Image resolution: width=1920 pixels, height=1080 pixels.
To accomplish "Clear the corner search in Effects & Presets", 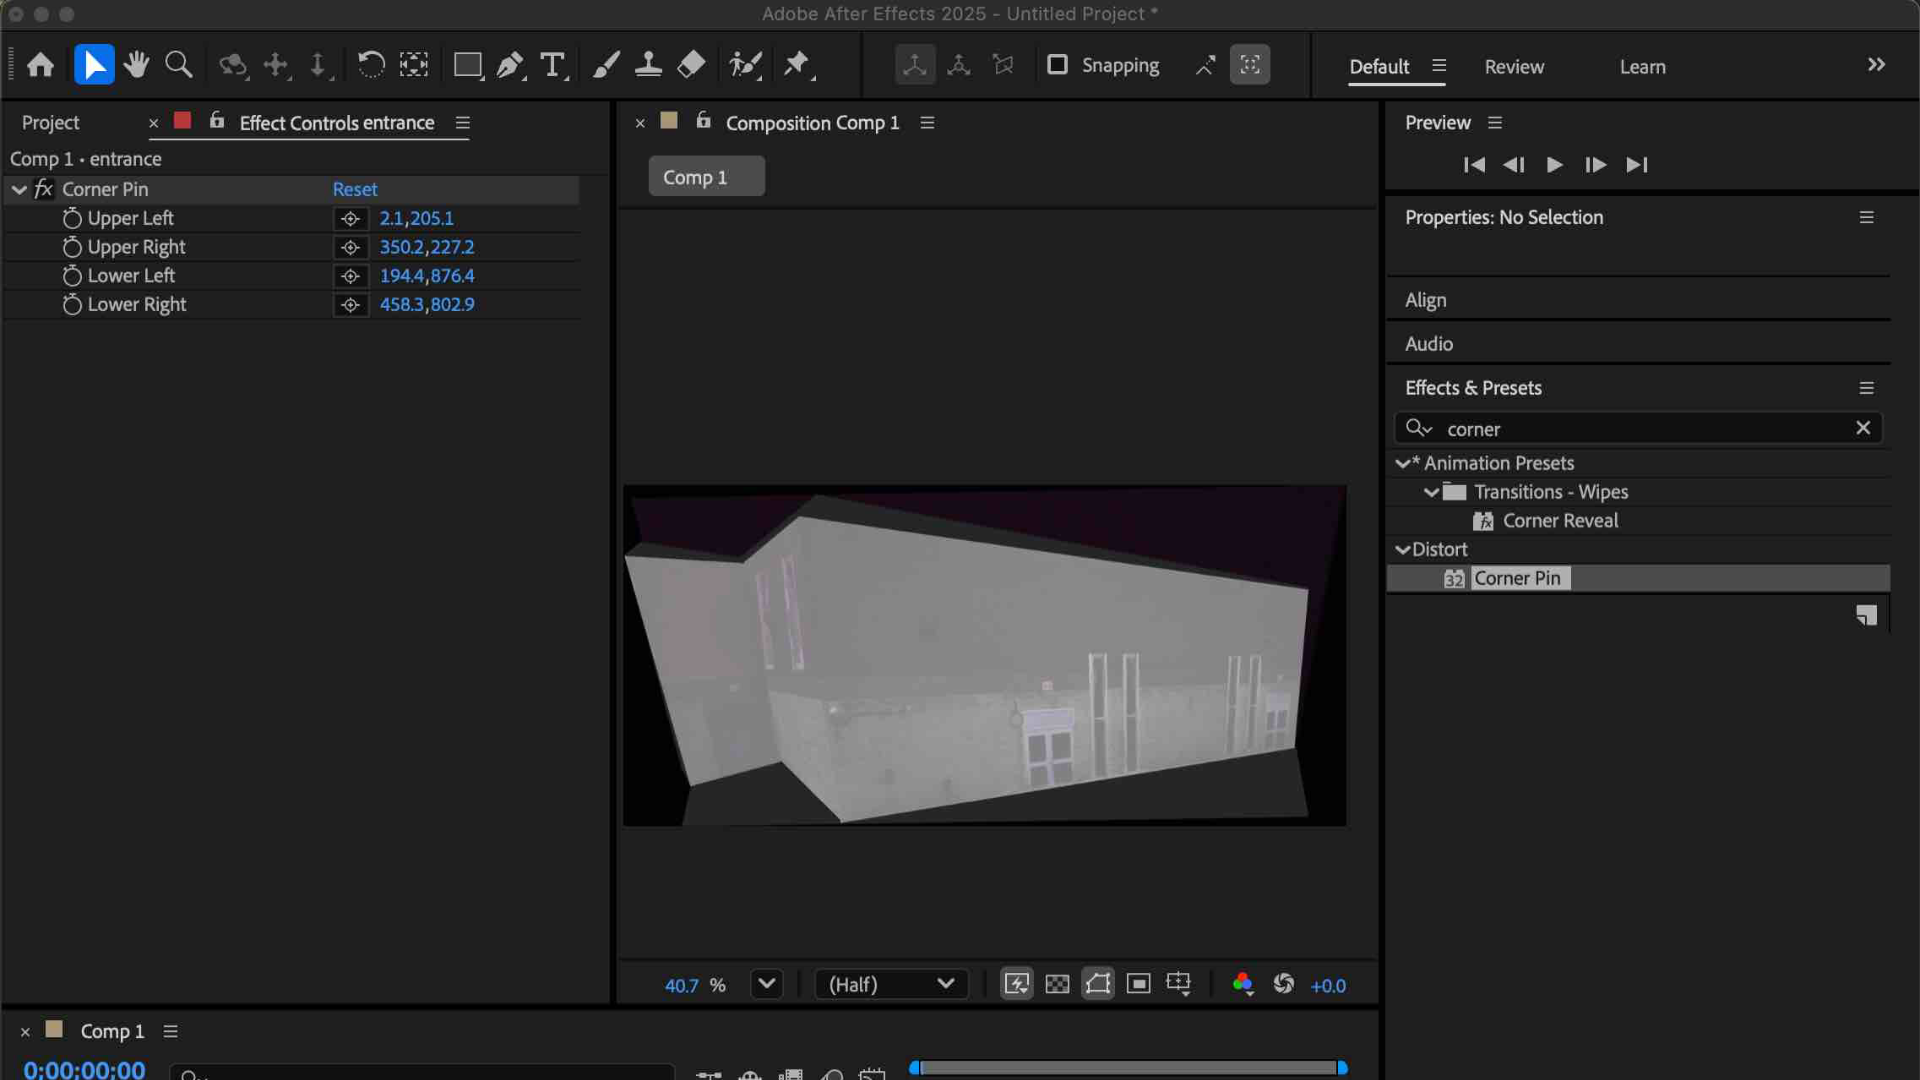I will coord(1863,428).
